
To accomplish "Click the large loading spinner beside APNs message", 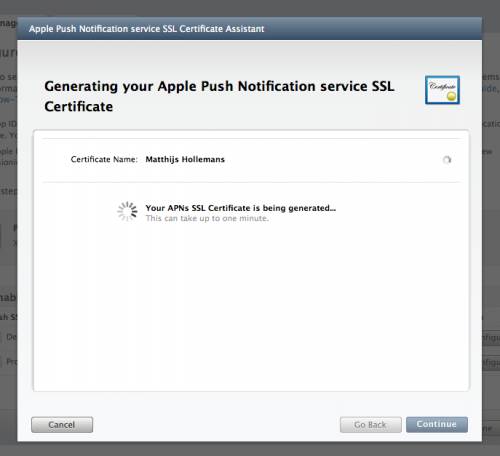I will click(127, 211).
